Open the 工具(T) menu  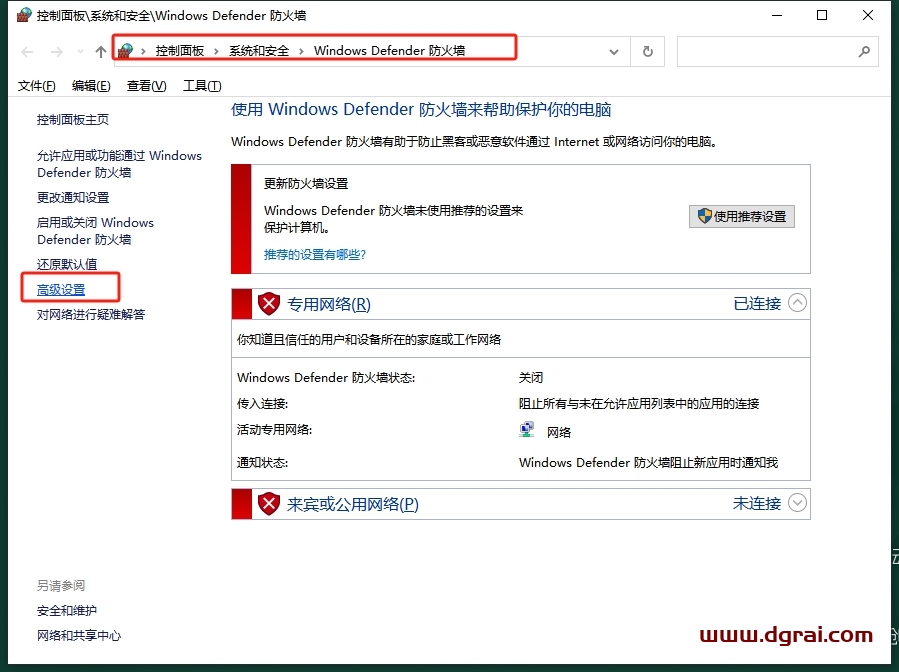click(202, 86)
